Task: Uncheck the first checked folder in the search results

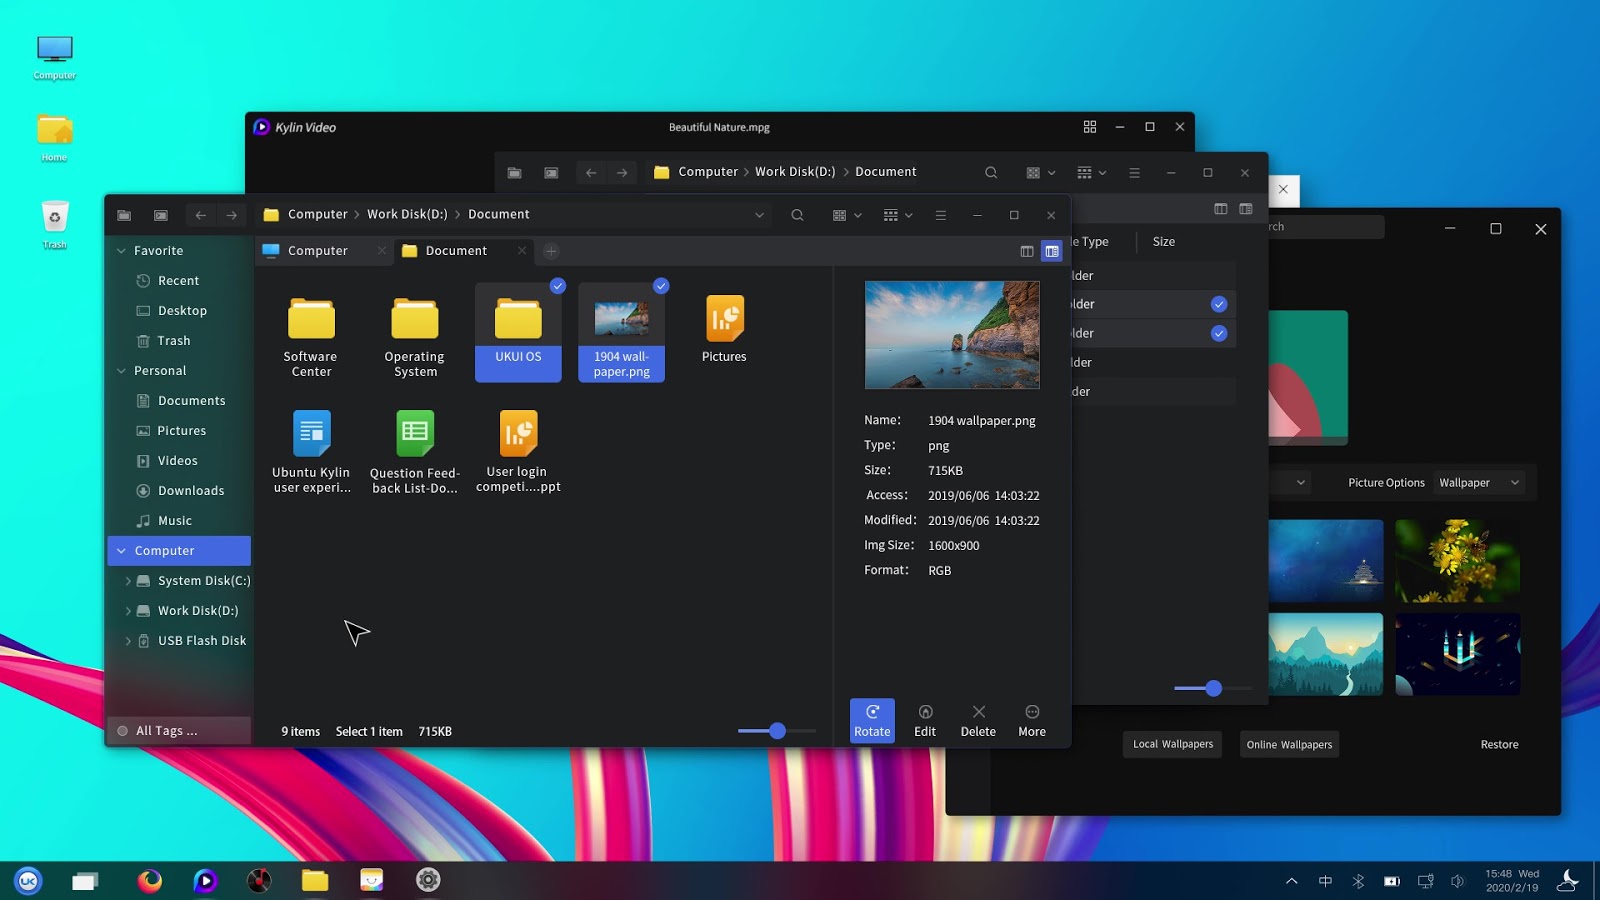Action: [1218, 304]
